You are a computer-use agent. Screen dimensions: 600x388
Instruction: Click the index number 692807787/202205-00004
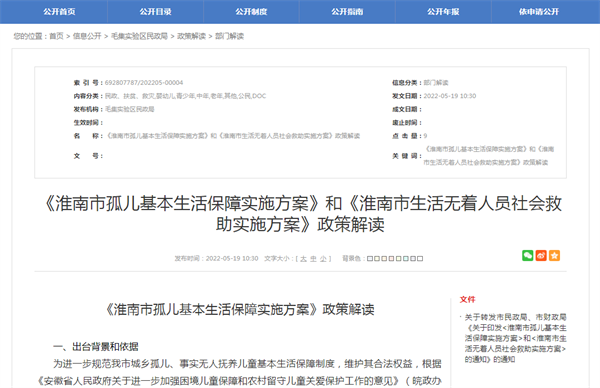144,83
